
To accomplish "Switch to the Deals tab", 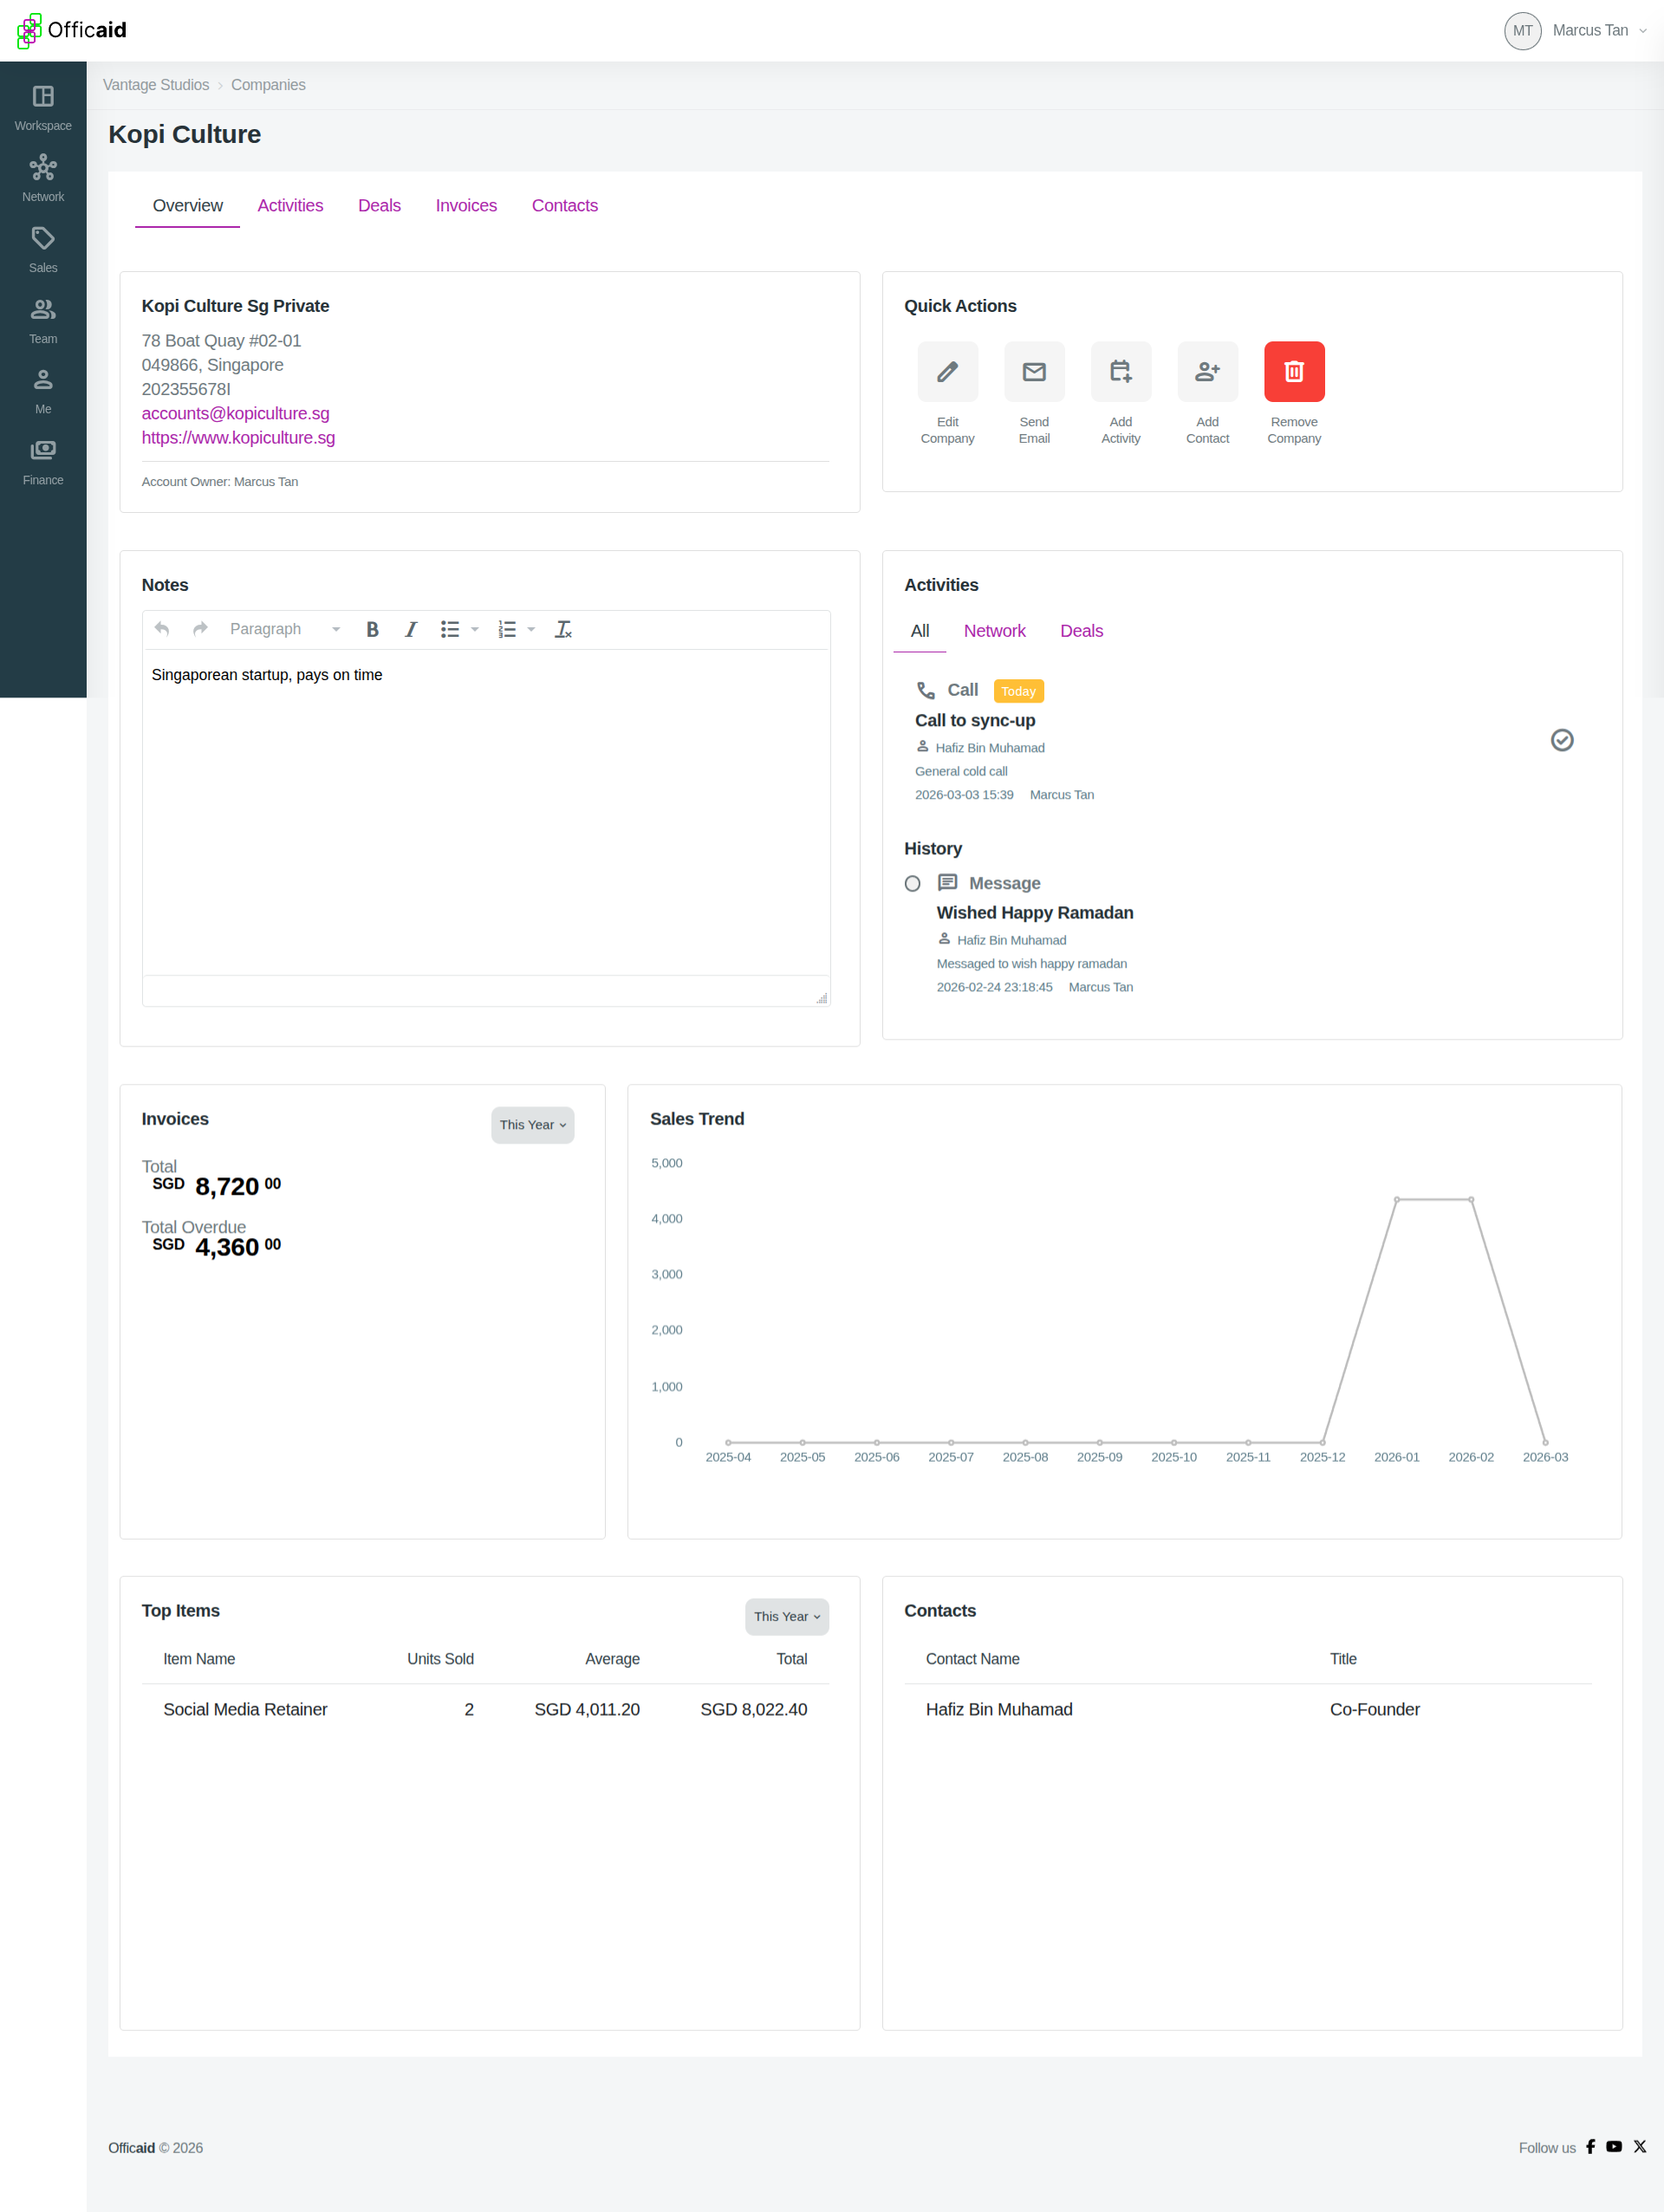I will coord(379,206).
